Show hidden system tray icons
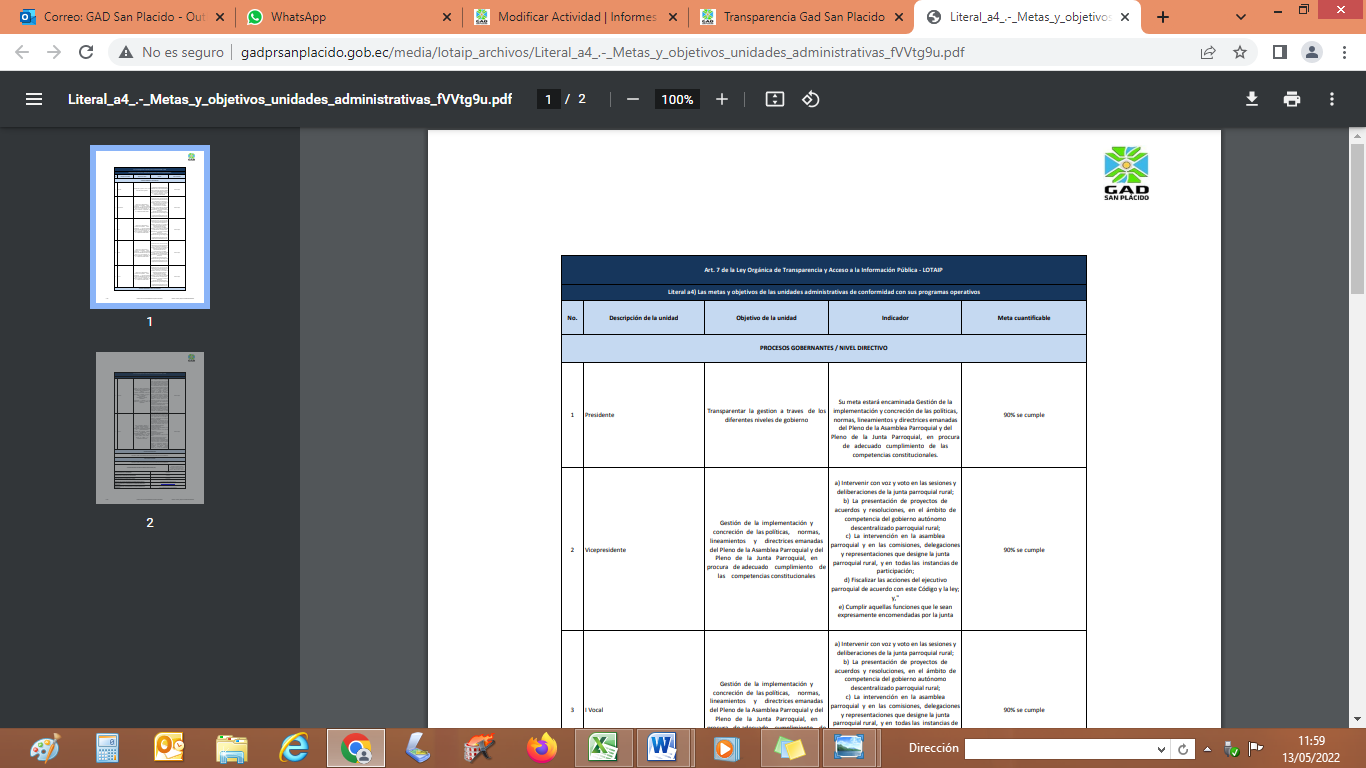This screenshot has height=768, width=1366. point(1208,749)
